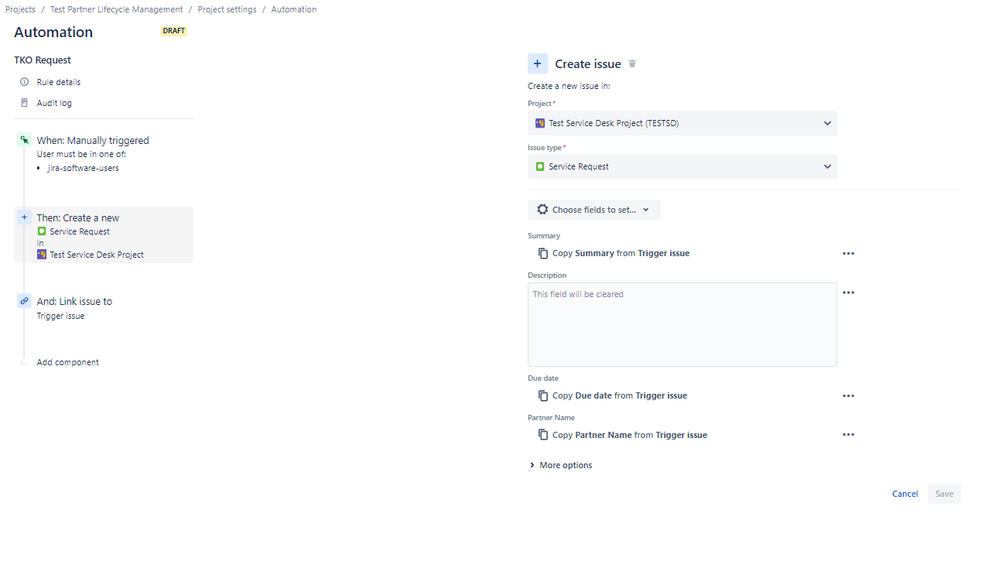Open the three-dot menu for Due date
The height and width of the screenshot is (568, 999).
point(848,395)
